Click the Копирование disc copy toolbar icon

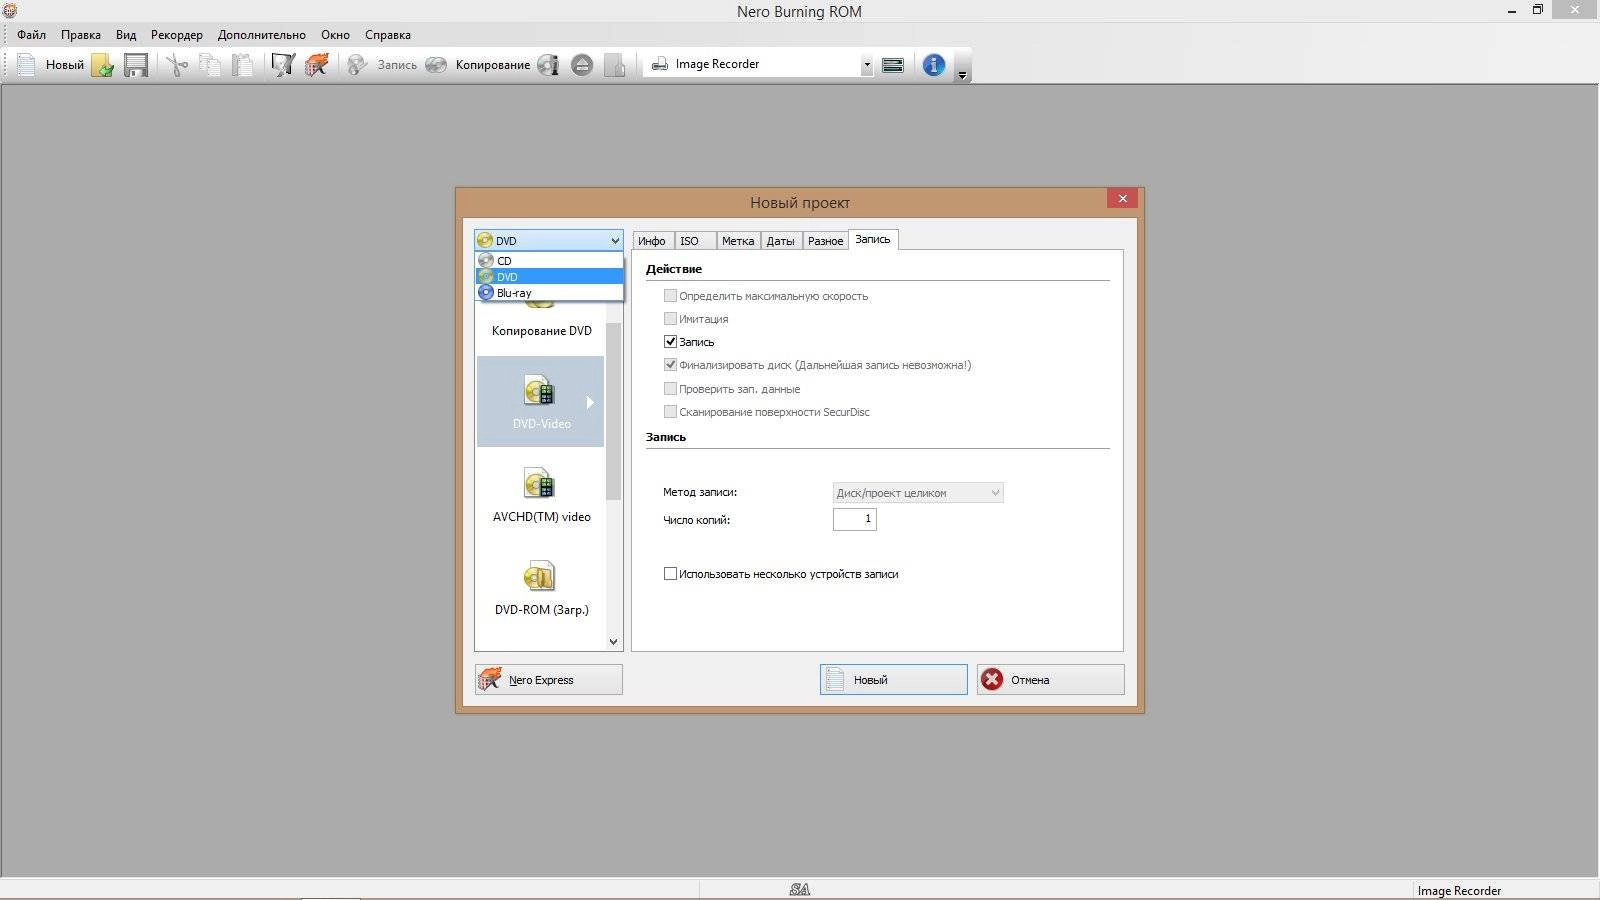tap(436, 65)
